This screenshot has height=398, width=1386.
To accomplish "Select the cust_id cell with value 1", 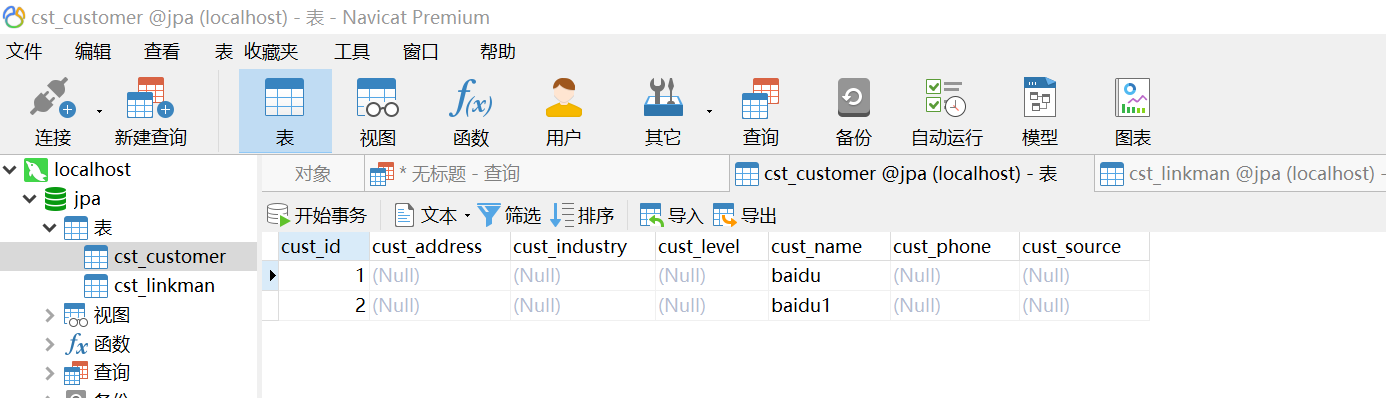I will [x=324, y=275].
